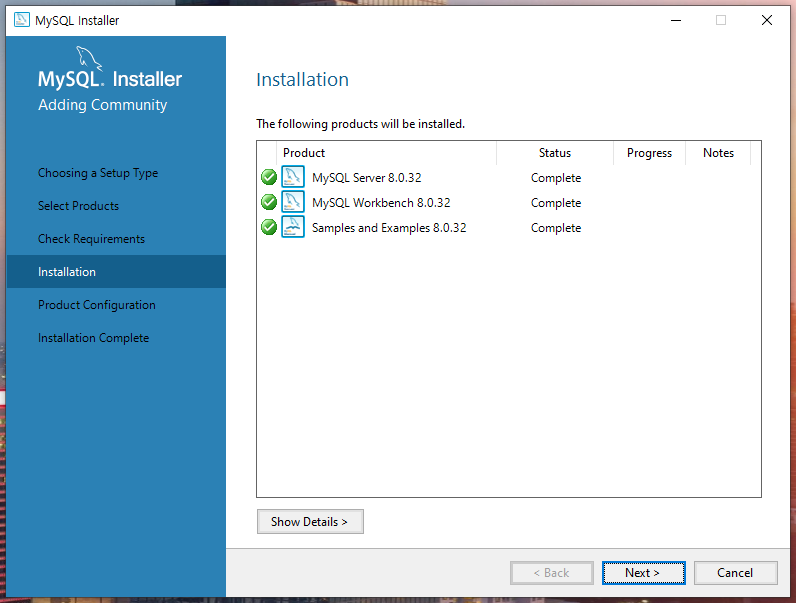Image resolution: width=796 pixels, height=603 pixels.
Task: Click the green checkmark beside Samples and Examples
Action: click(269, 227)
